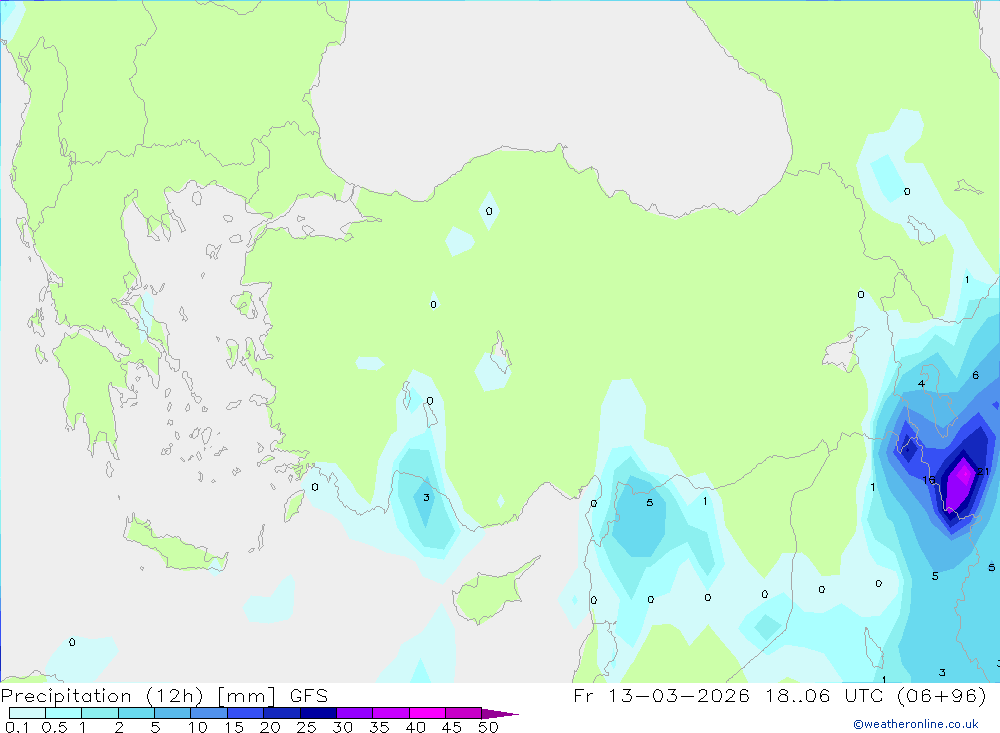Click the "6" precipitation value on the map
The height and width of the screenshot is (733, 1000).
tap(975, 375)
